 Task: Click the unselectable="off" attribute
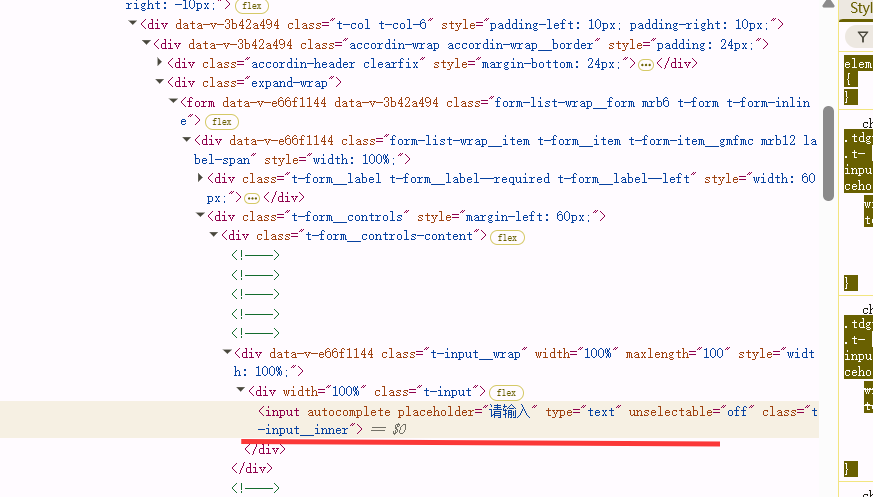(x=691, y=412)
